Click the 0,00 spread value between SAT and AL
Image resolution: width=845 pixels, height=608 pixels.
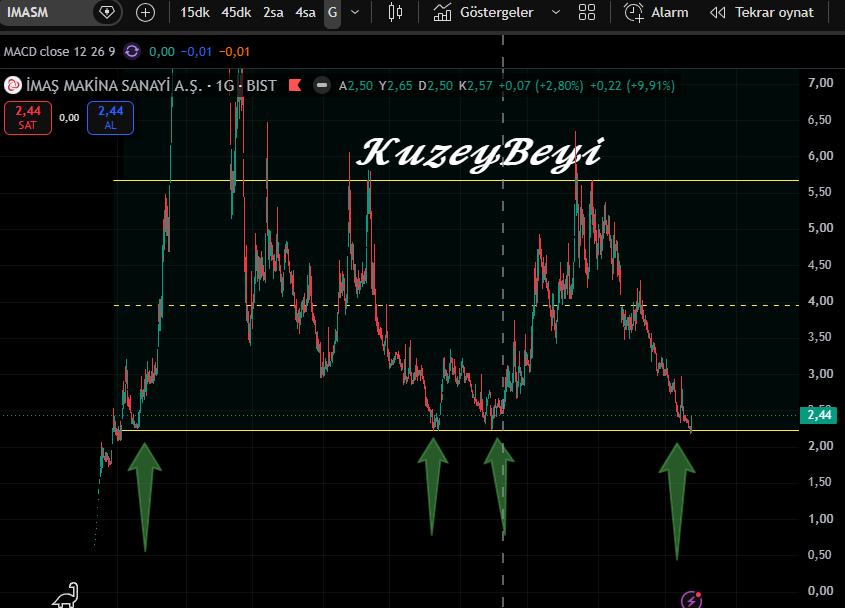click(x=69, y=118)
